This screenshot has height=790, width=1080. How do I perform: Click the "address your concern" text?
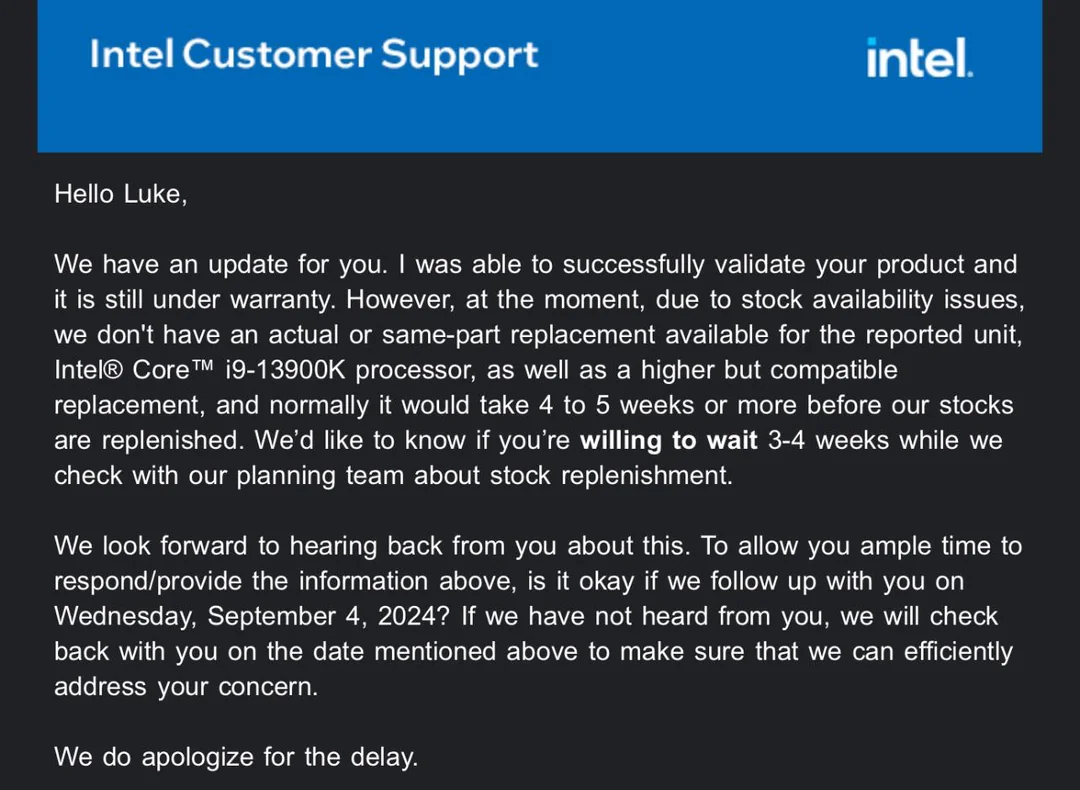186,687
